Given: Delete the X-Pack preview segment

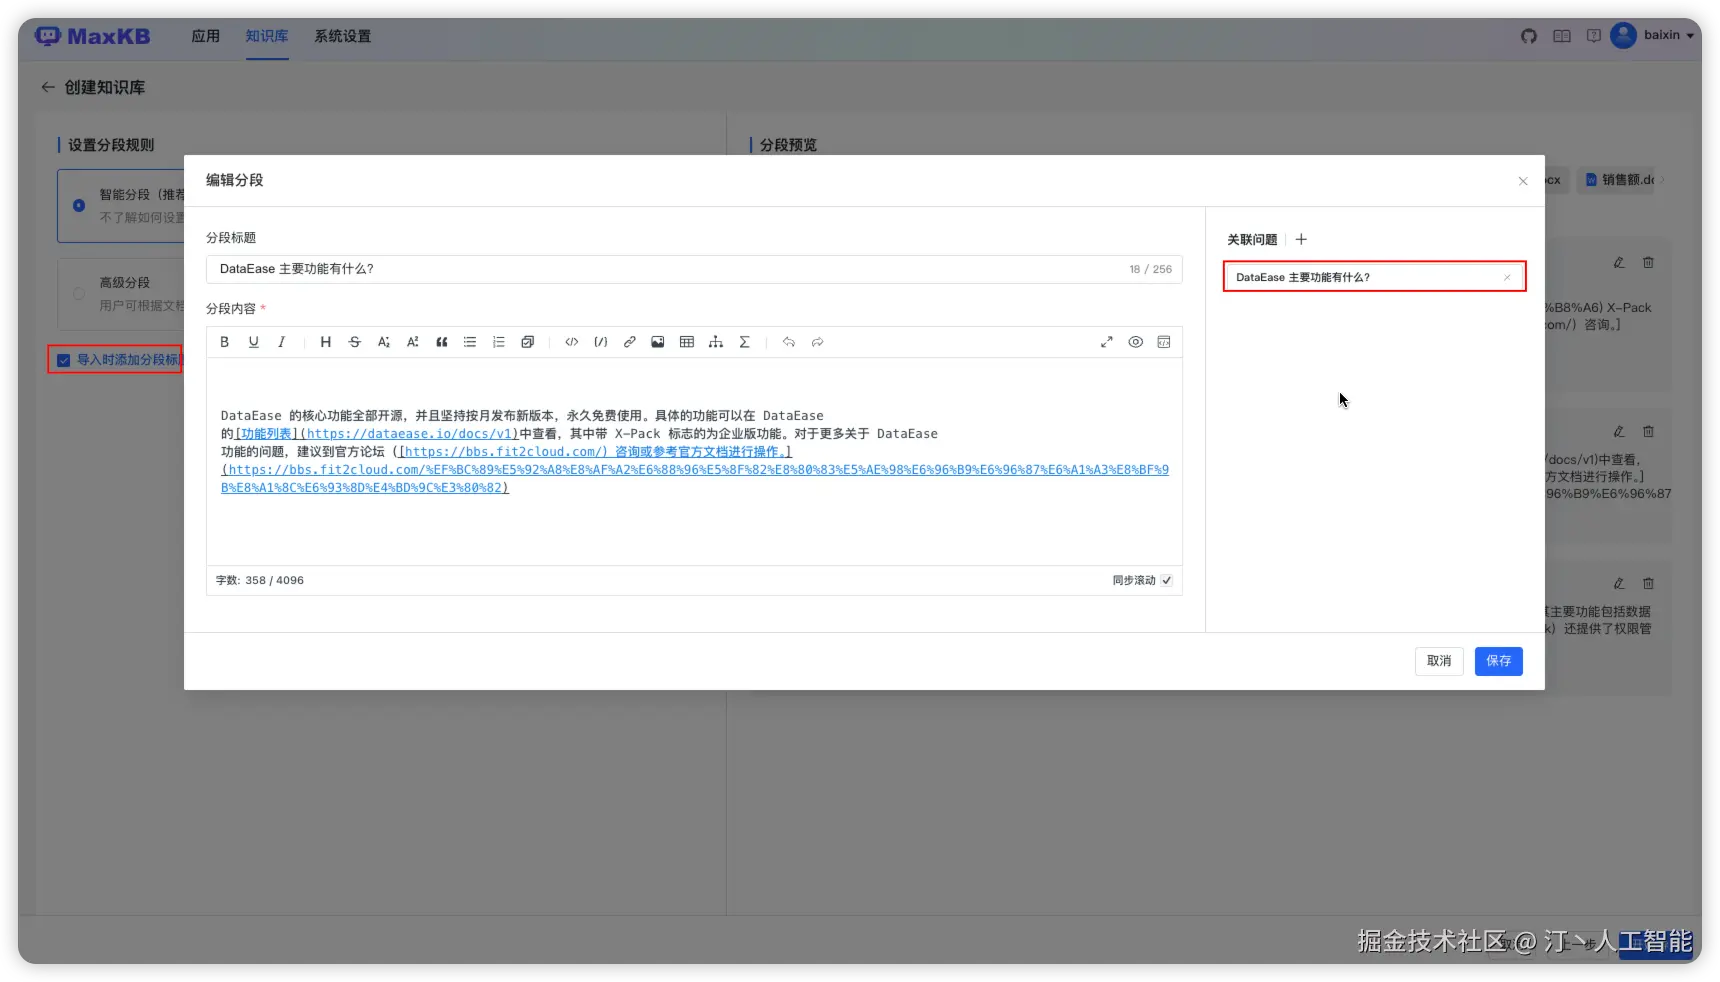Looking at the screenshot, I should [1648, 263].
